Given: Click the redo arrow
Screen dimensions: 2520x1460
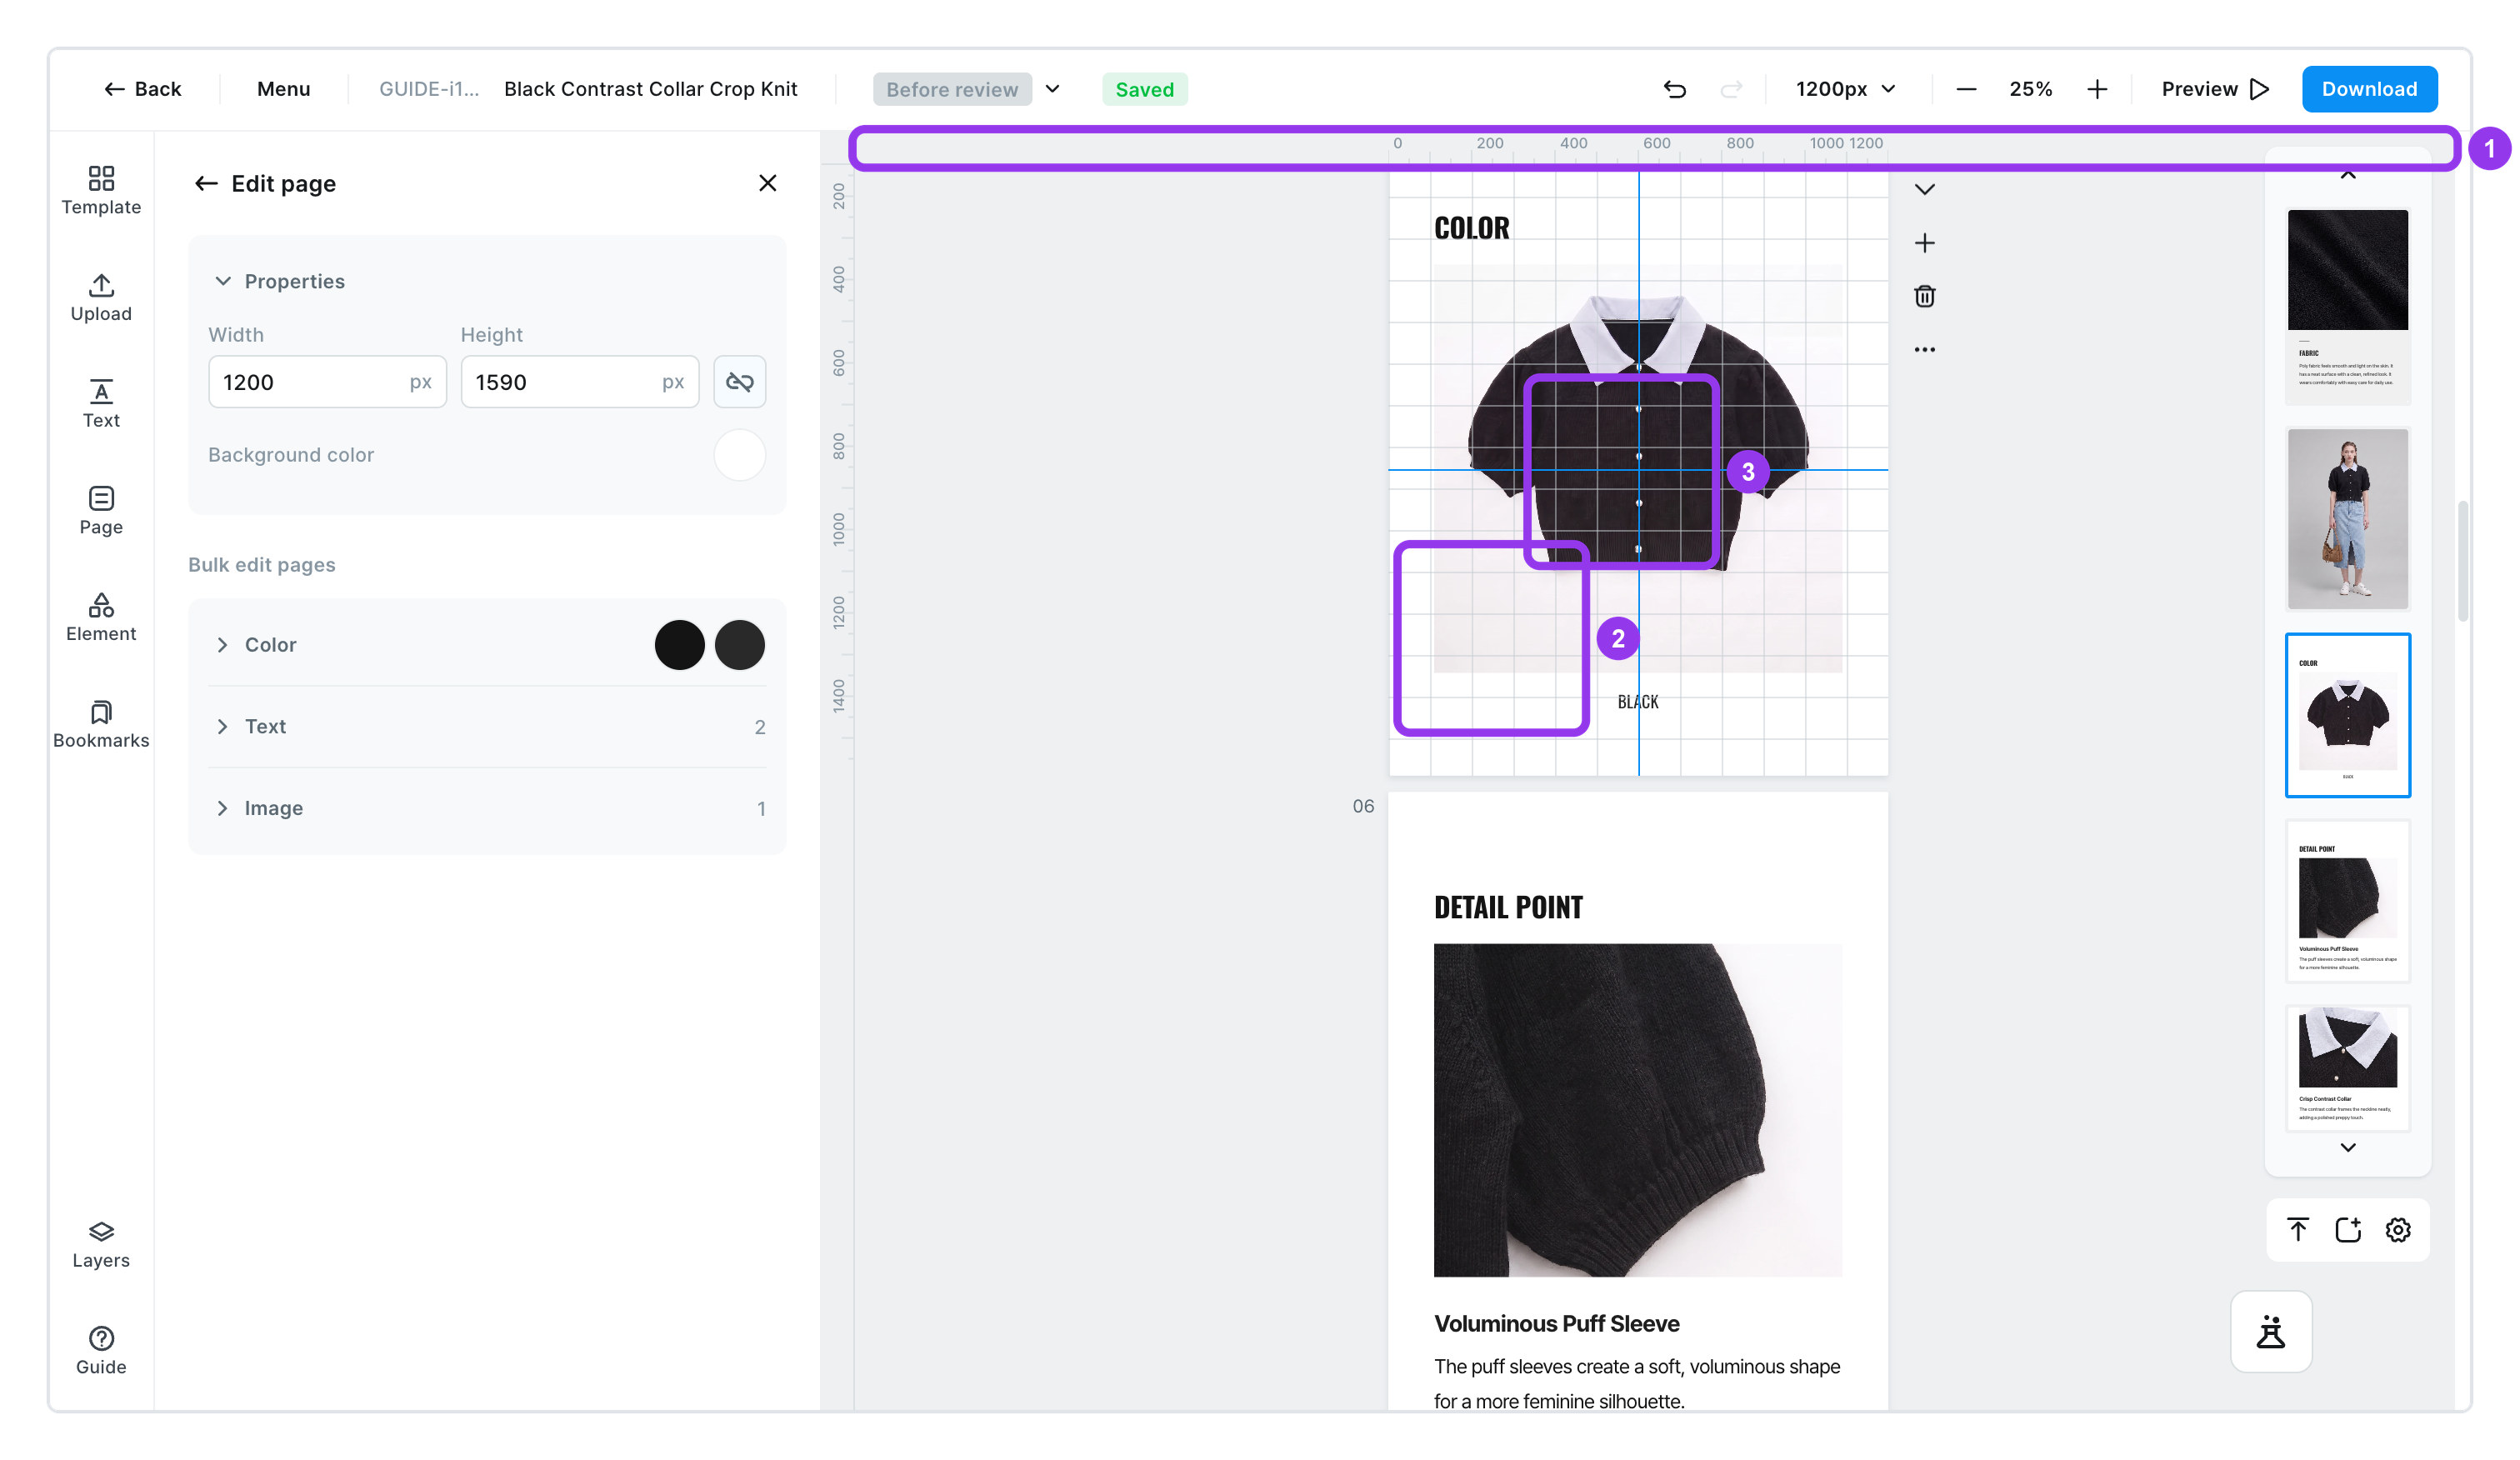Looking at the screenshot, I should pyautogui.click(x=1731, y=89).
